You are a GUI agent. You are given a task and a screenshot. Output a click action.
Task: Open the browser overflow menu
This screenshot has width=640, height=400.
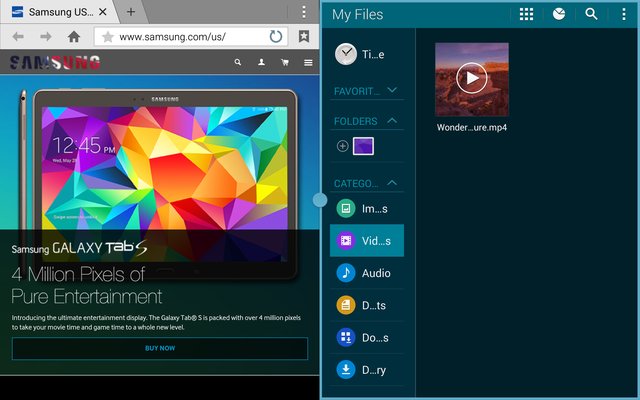[x=304, y=12]
